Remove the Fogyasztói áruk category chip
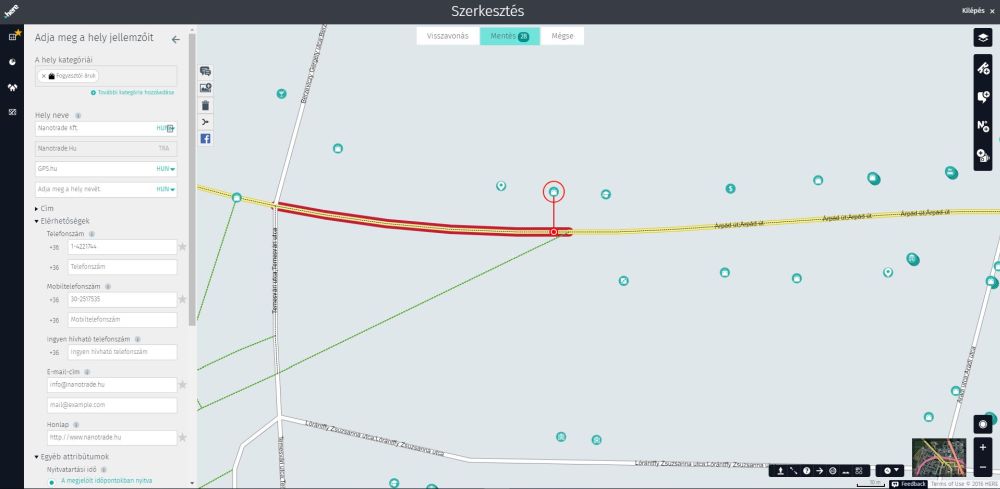Image resolution: width=1000 pixels, height=489 pixels. [x=43, y=76]
